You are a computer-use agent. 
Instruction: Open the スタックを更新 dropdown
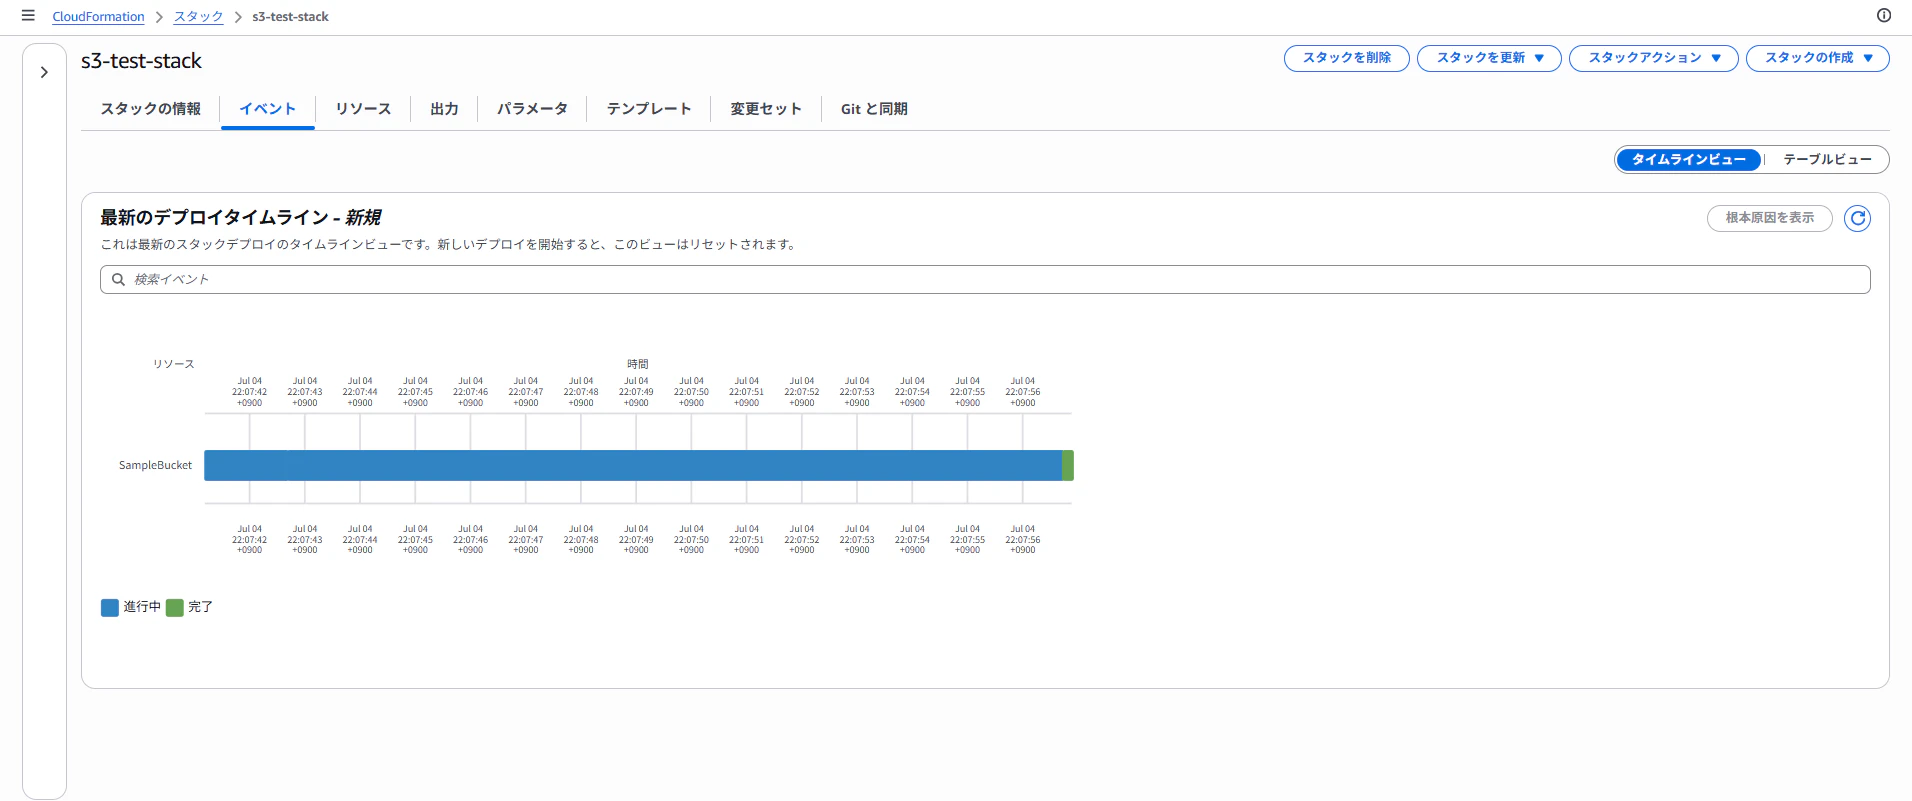pos(1489,58)
